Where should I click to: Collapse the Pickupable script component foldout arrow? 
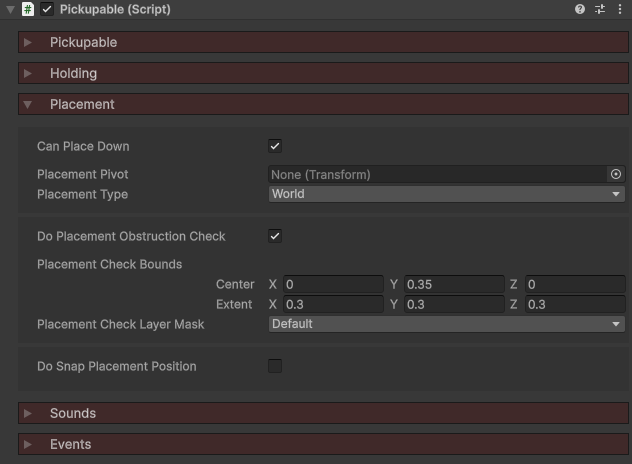10,9
